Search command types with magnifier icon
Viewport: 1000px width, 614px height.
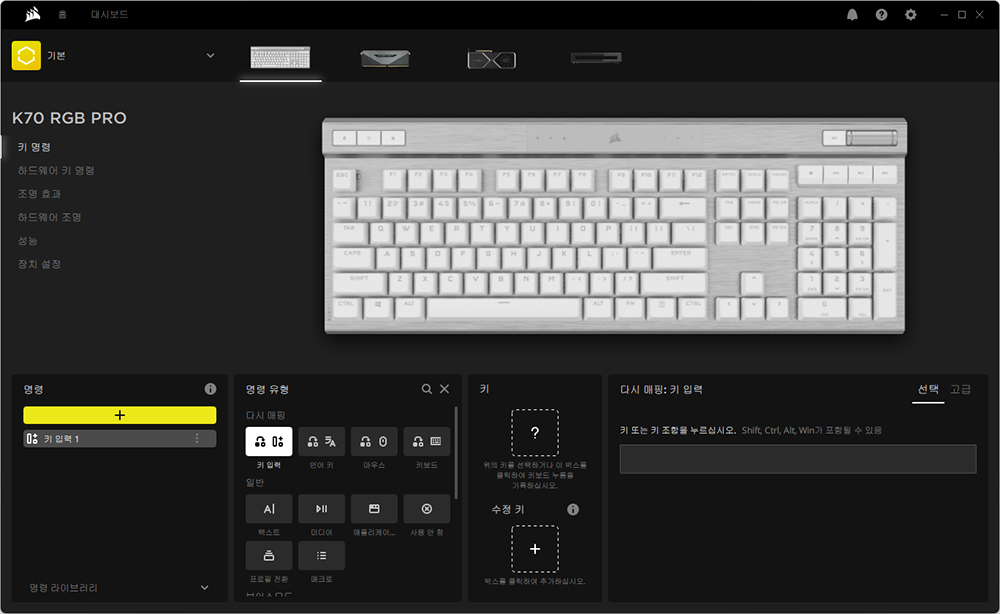pyautogui.click(x=427, y=389)
